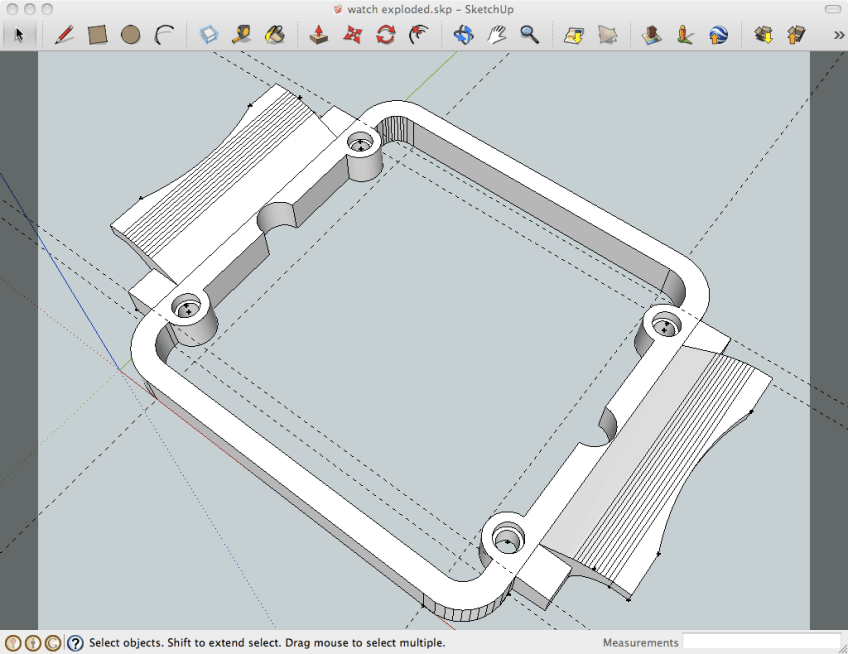Choose the Circle tool
Screen dimensions: 848x654
pyautogui.click(x=131, y=33)
